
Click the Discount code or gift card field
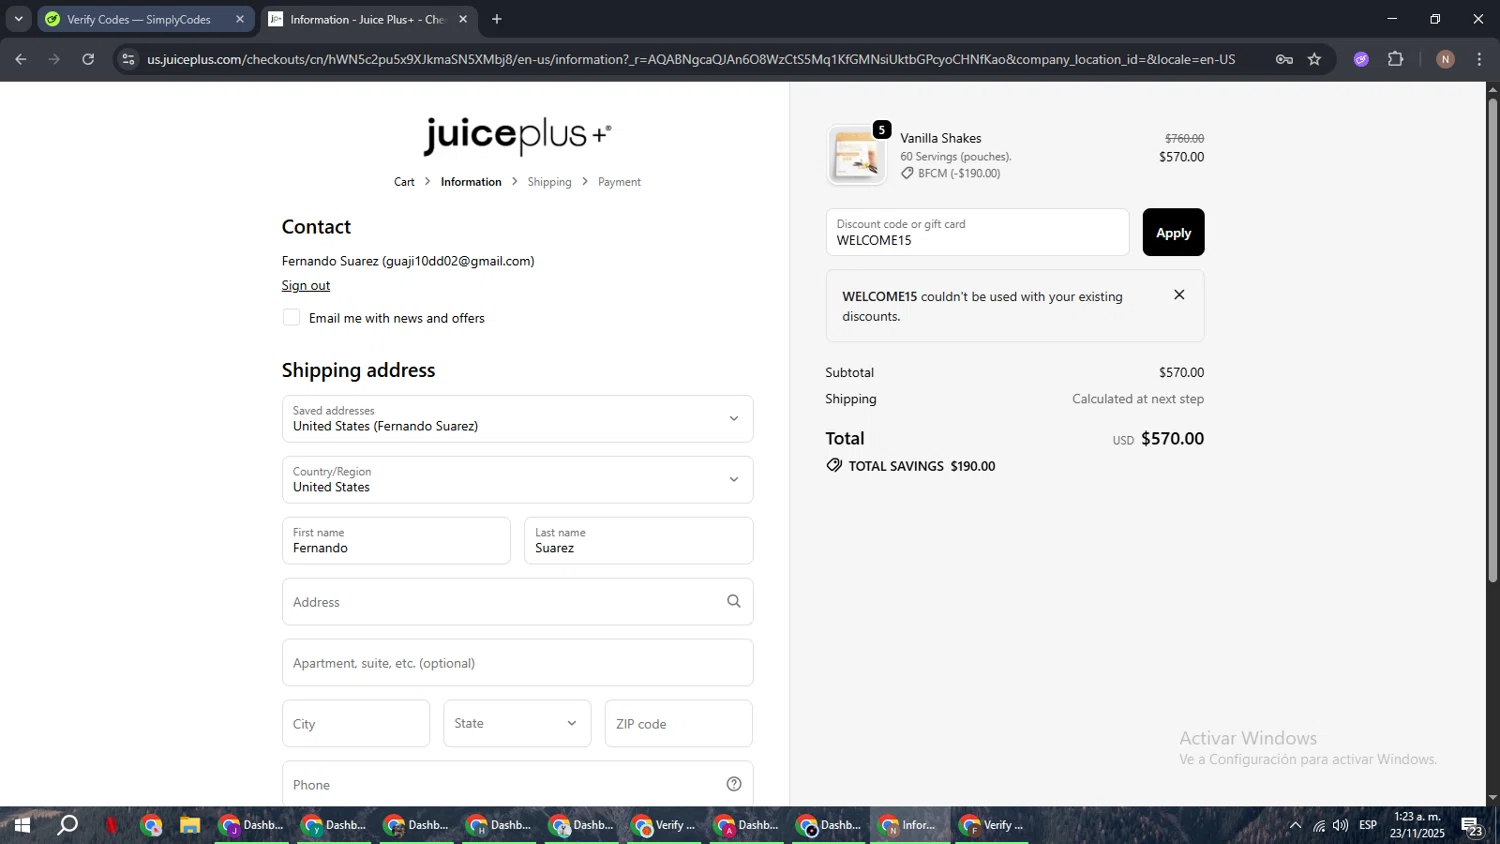pos(977,232)
